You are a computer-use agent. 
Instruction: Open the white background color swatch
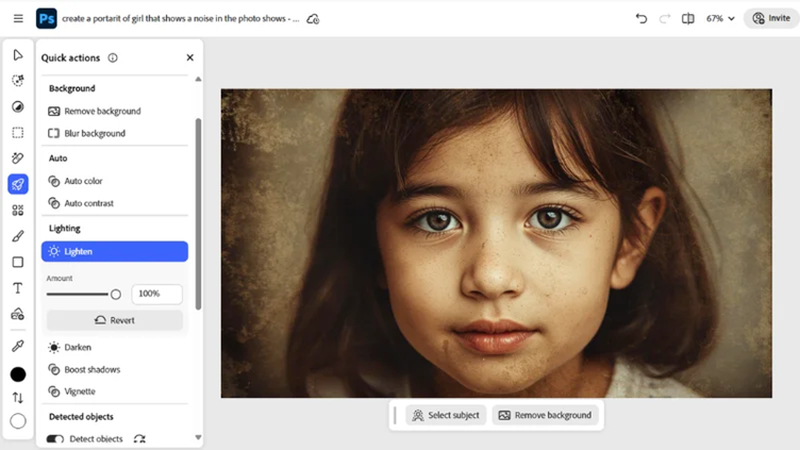click(x=18, y=421)
